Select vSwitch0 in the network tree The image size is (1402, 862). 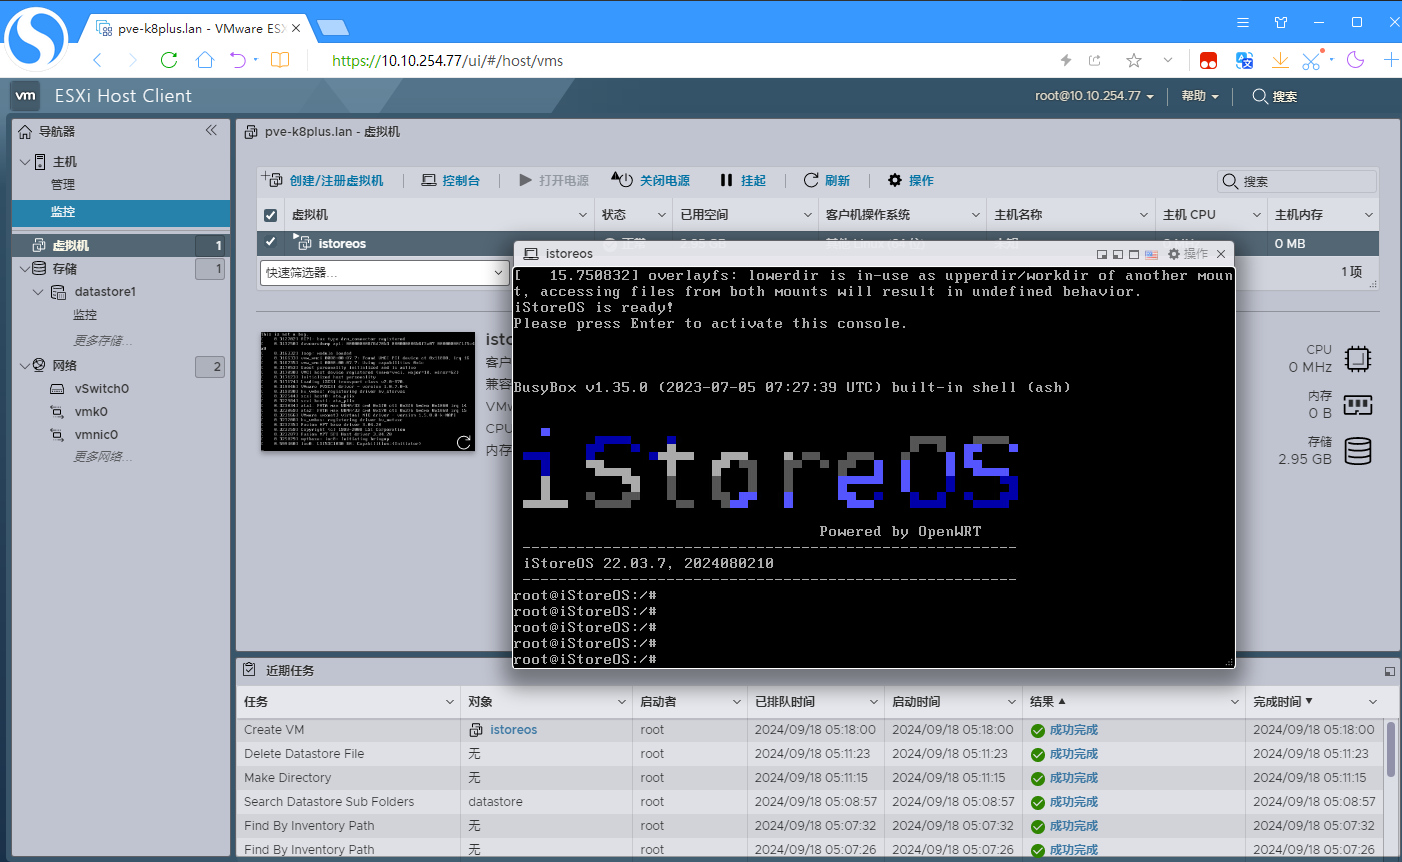[x=101, y=388]
